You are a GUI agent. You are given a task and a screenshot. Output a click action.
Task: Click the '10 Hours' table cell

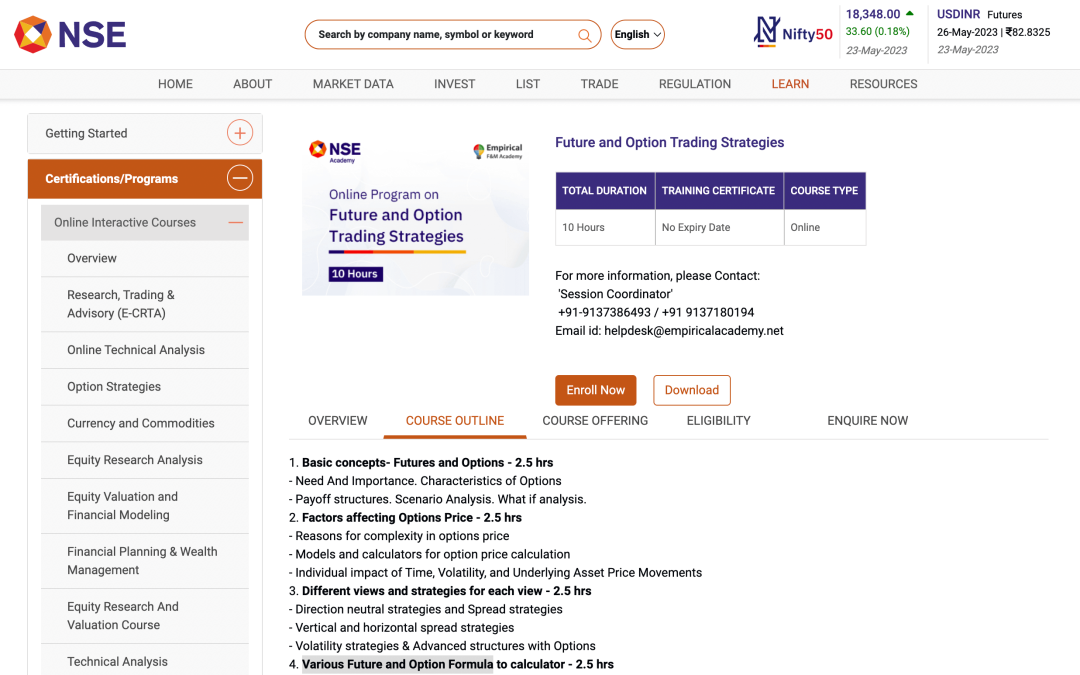point(605,227)
